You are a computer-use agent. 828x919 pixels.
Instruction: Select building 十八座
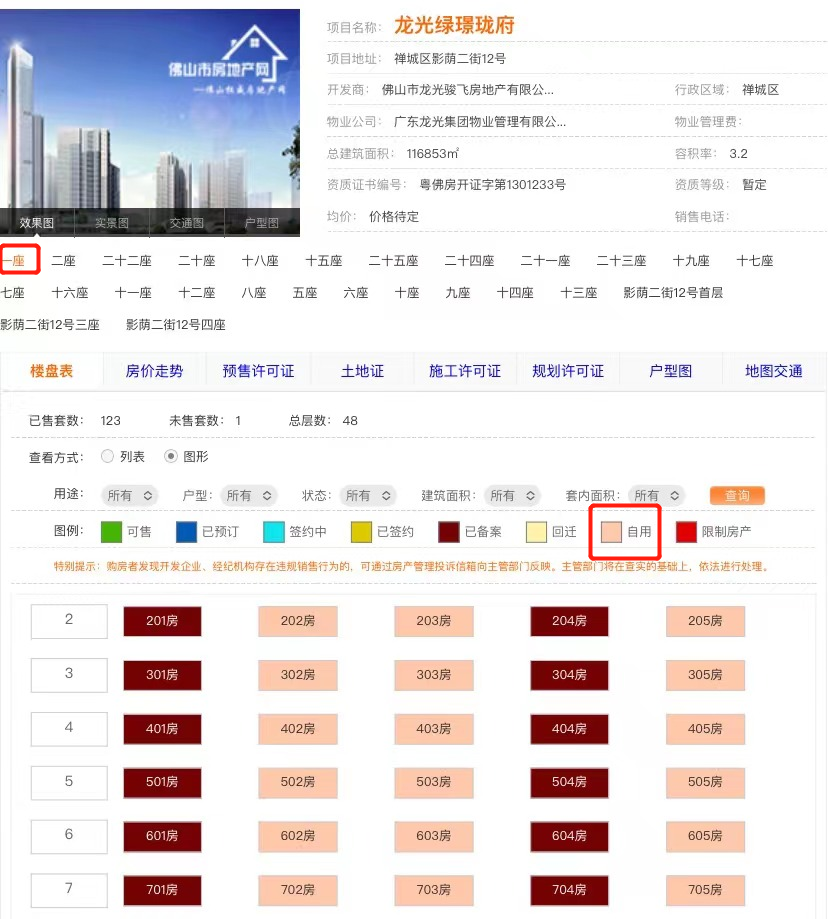260,261
